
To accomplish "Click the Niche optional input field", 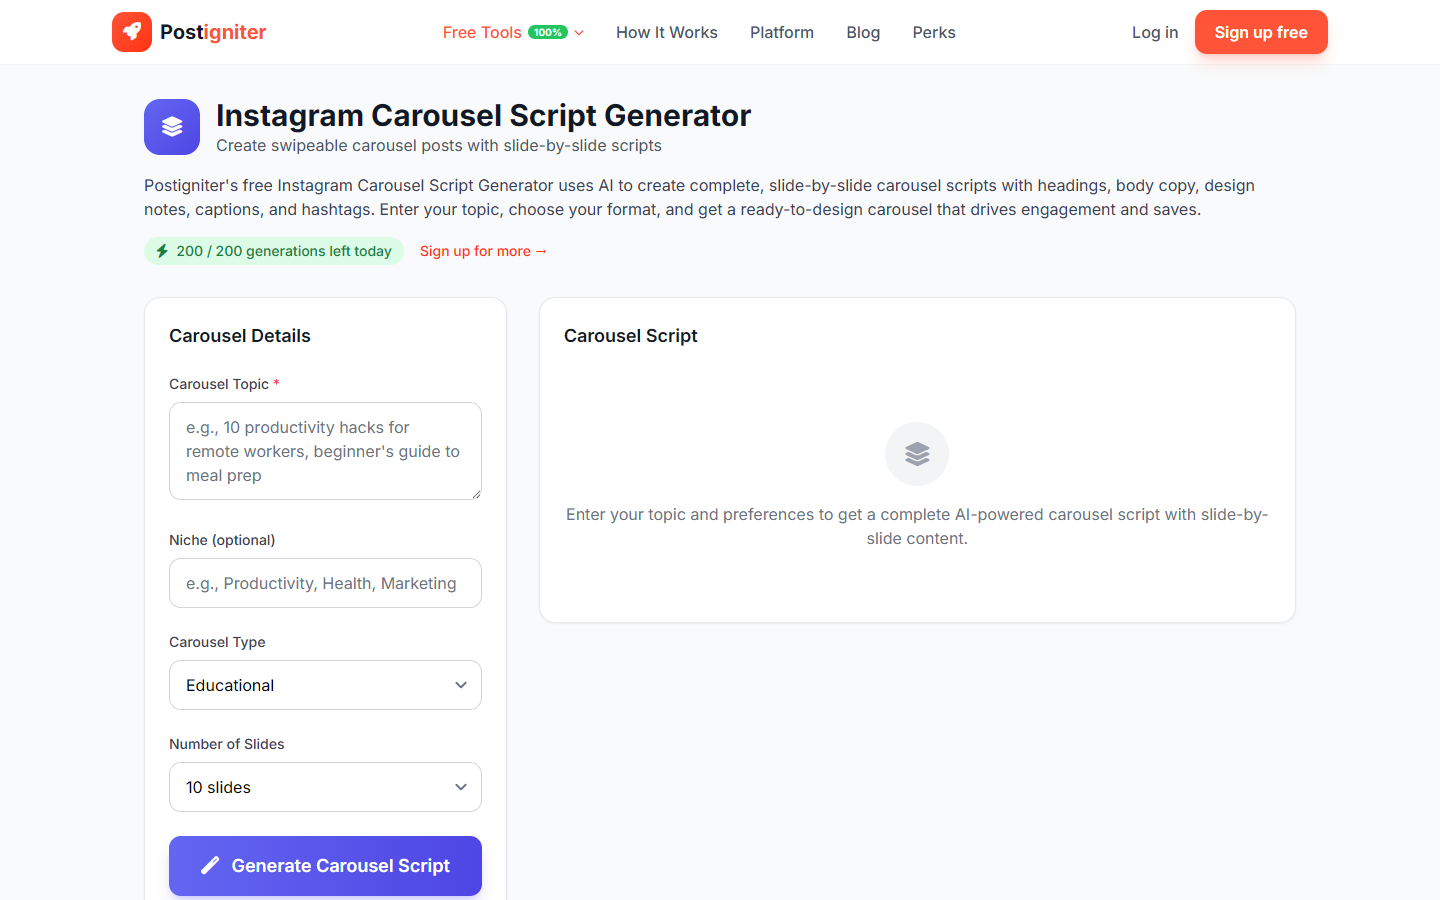I will point(325,582).
